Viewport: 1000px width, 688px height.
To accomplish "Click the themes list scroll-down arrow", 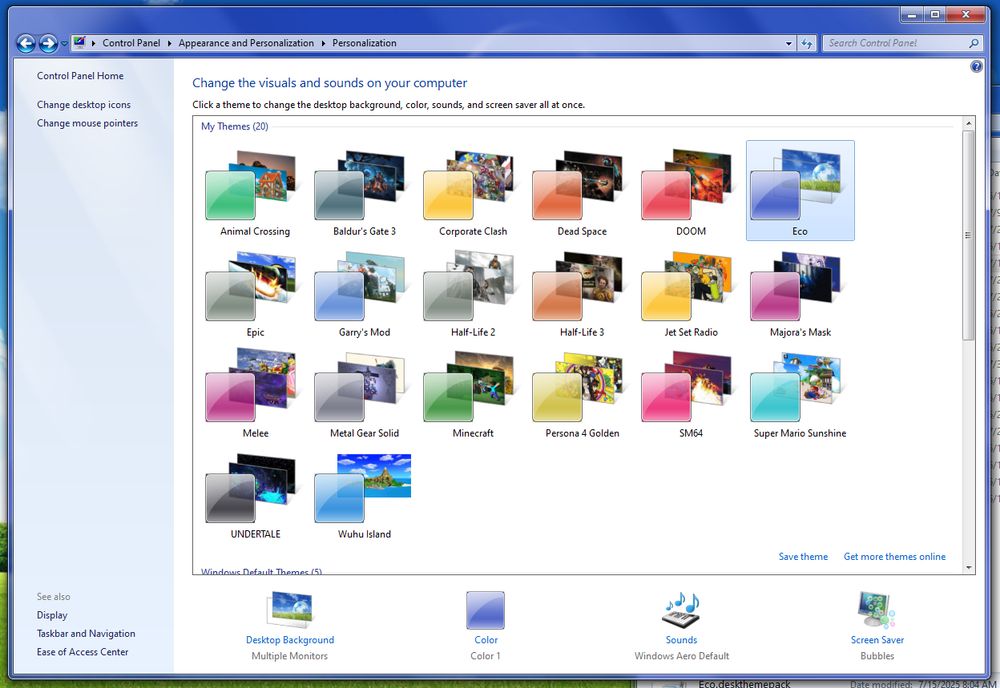I will click(969, 567).
